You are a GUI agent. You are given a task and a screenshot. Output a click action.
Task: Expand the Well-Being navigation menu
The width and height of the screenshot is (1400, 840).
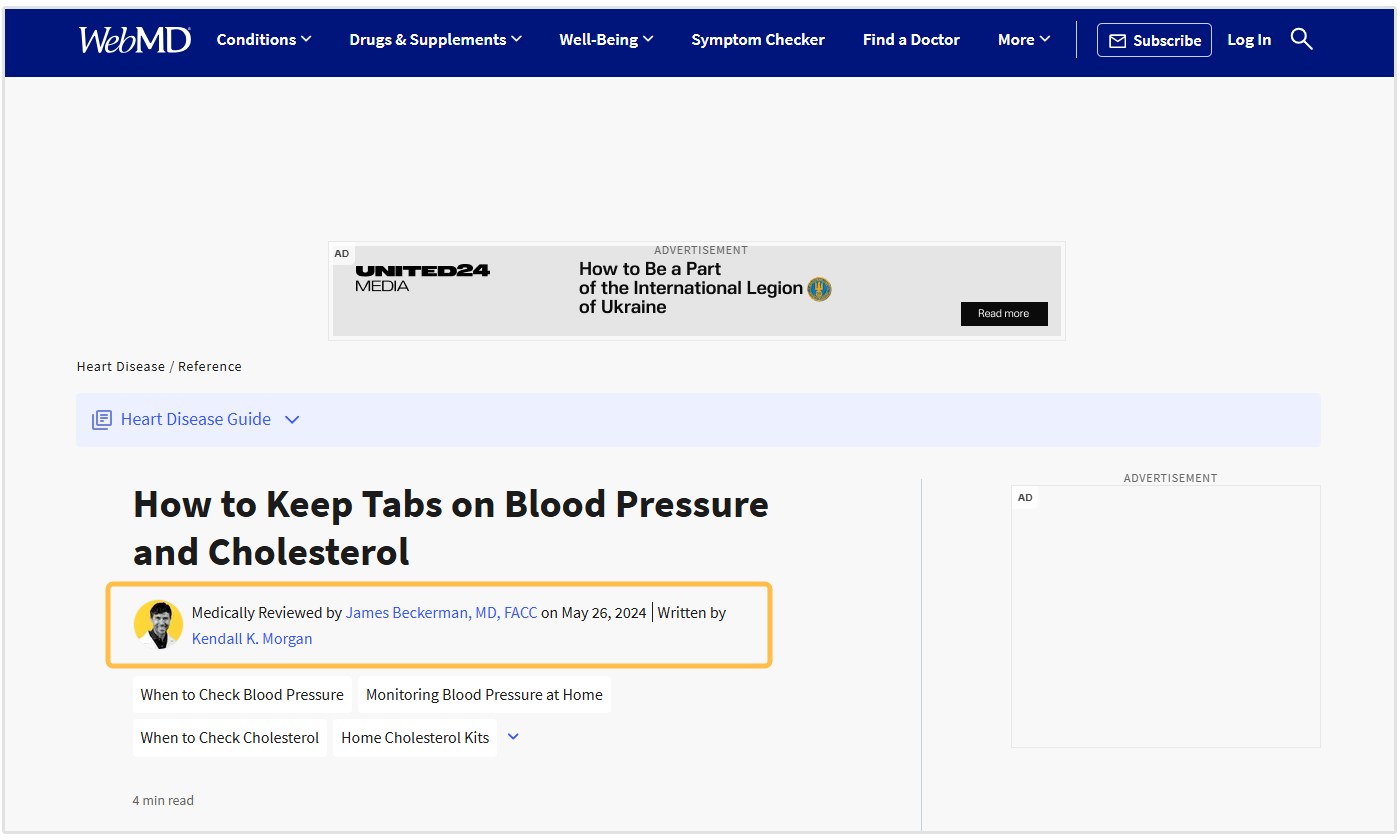coord(606,40)
